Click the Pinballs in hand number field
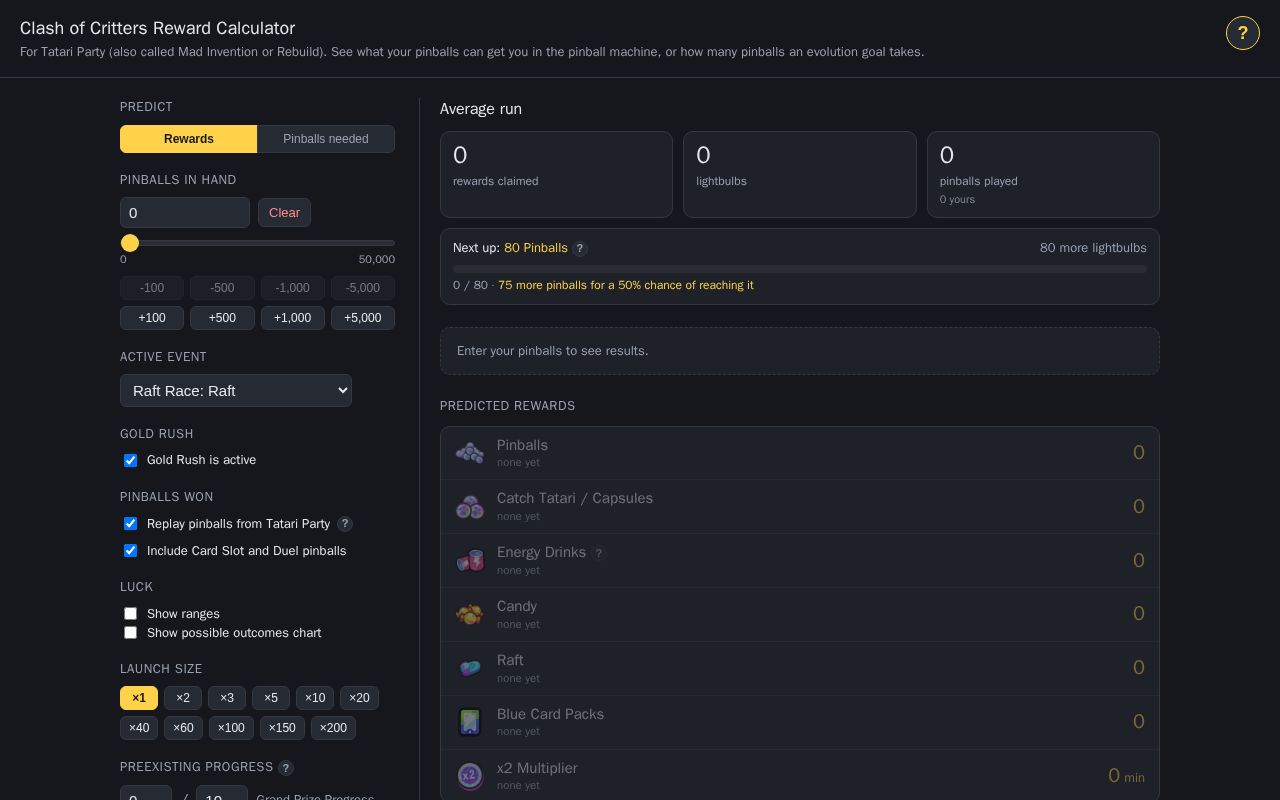 click(x=185, y=213)
